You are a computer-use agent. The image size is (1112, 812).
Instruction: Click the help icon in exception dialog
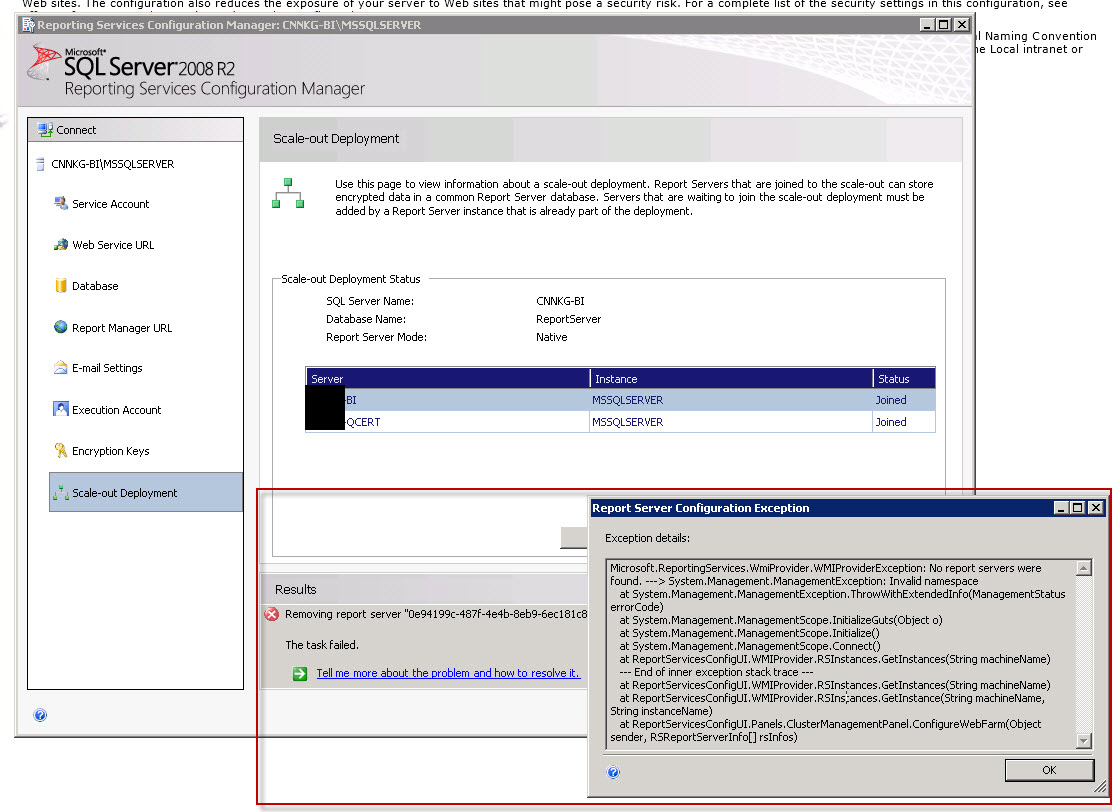coord(613,772)
